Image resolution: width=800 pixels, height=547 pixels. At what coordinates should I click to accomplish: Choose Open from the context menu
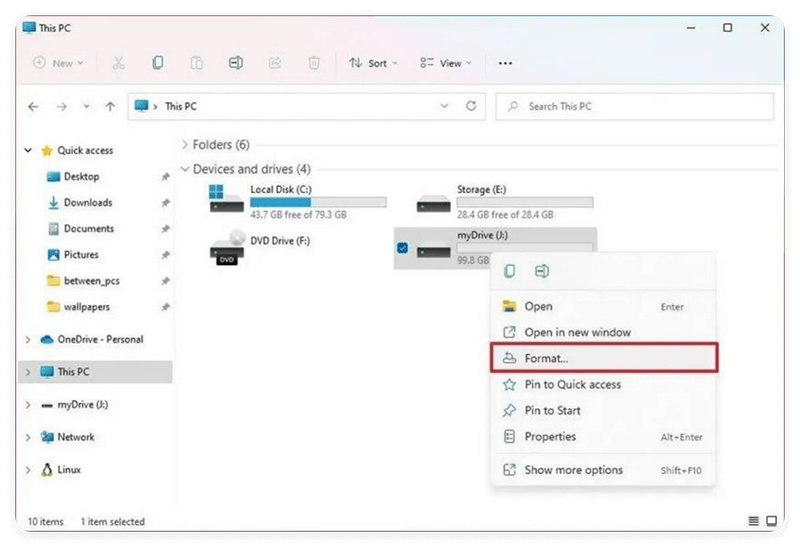coord(603,306)
